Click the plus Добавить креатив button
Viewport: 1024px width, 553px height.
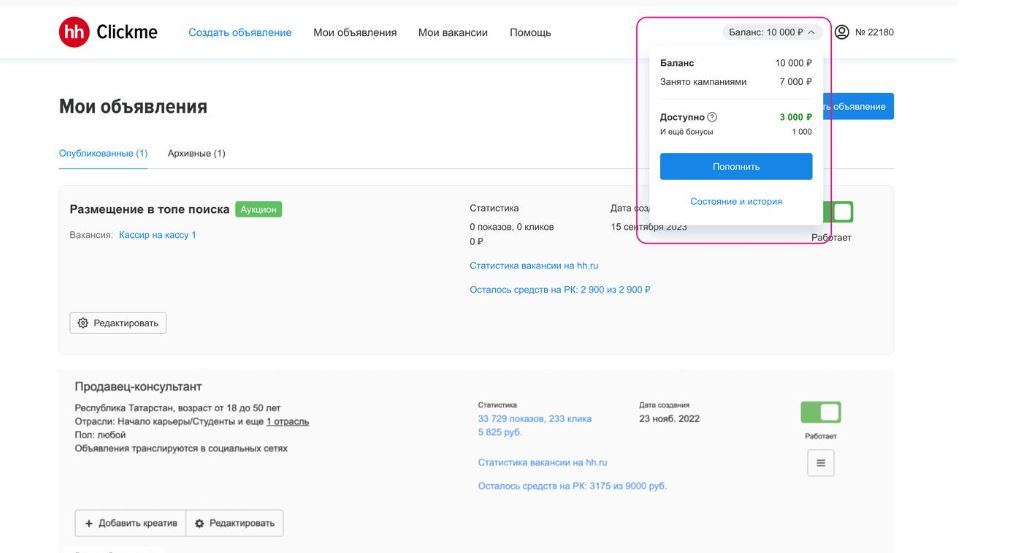tap(130, 523)
